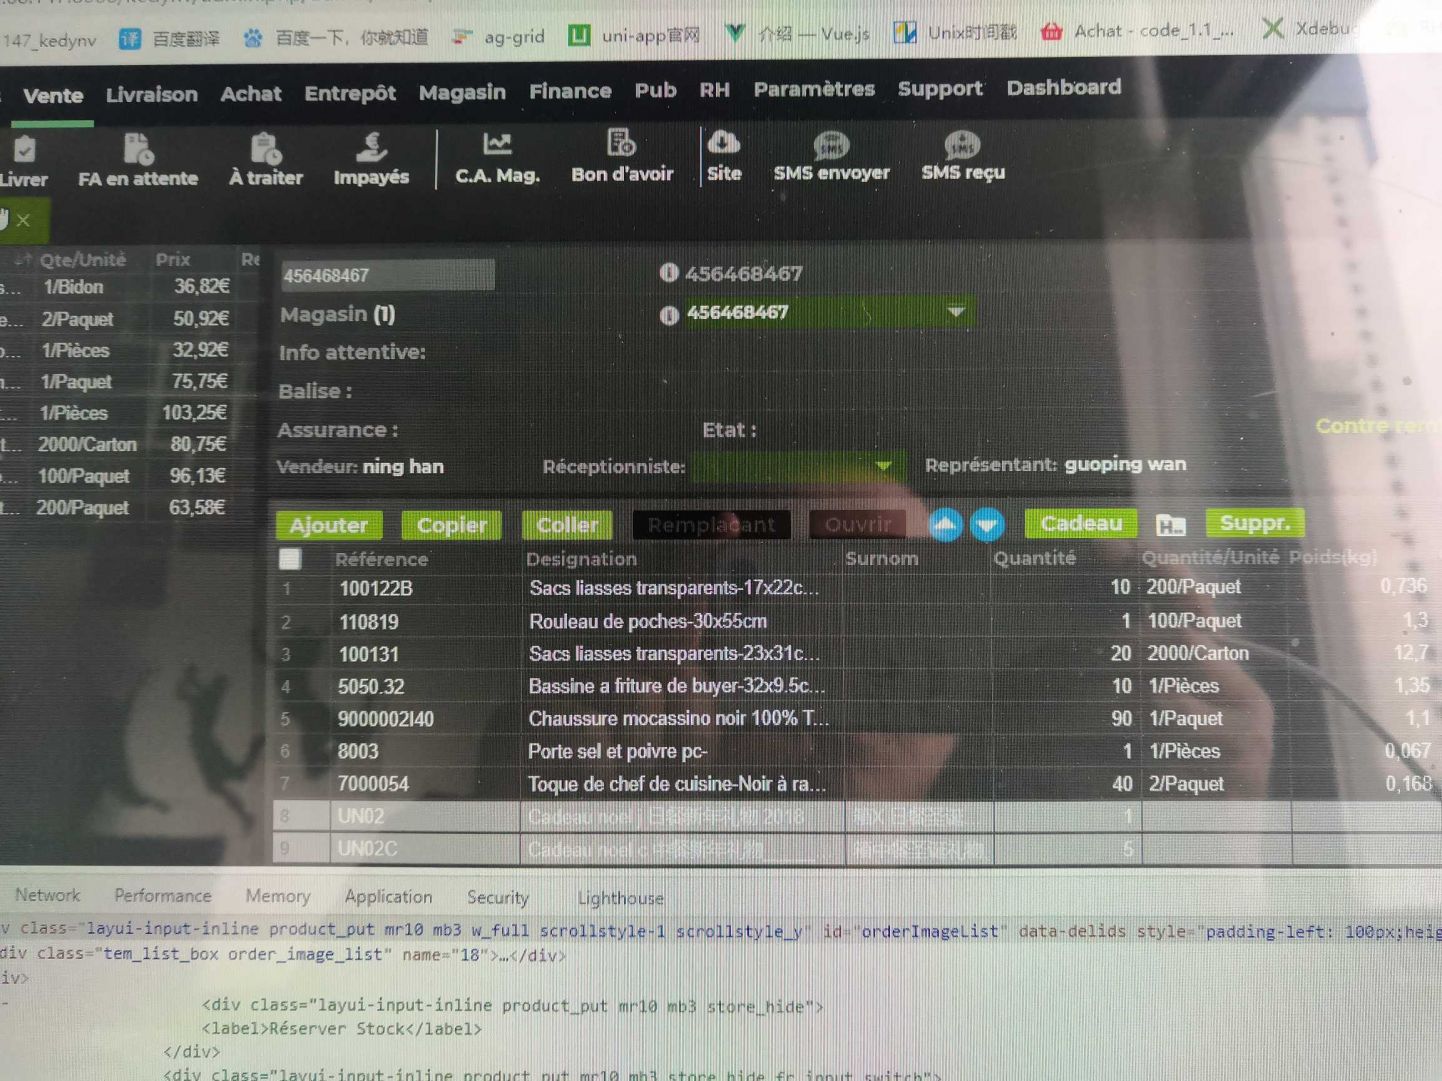The image size is (1442, 1081).
Task: Open SMS reçu icon
Action: click(x=962, y=145)
